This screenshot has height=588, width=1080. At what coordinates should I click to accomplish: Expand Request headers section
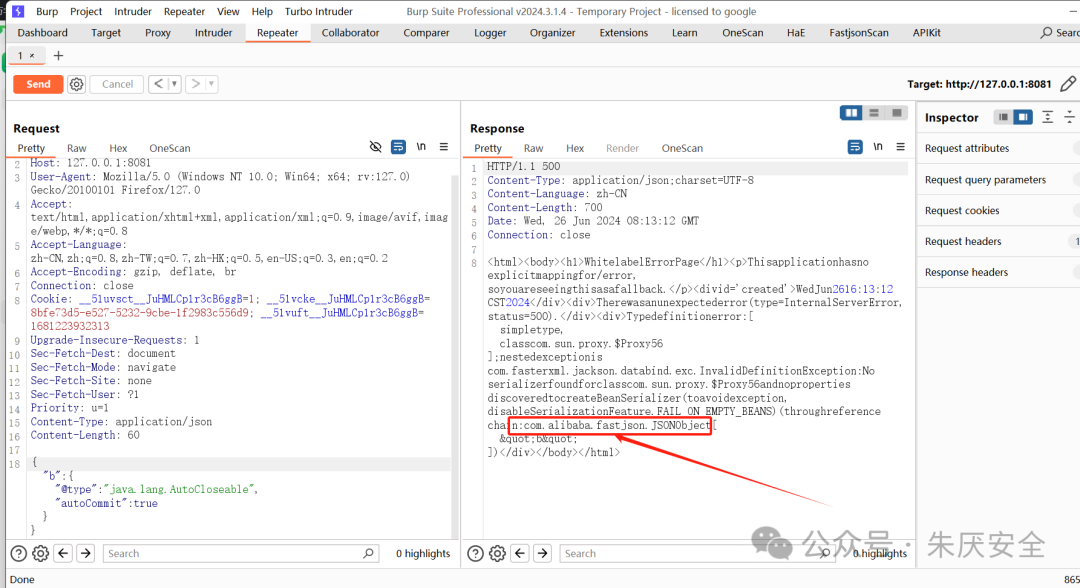tap(999, 242)
